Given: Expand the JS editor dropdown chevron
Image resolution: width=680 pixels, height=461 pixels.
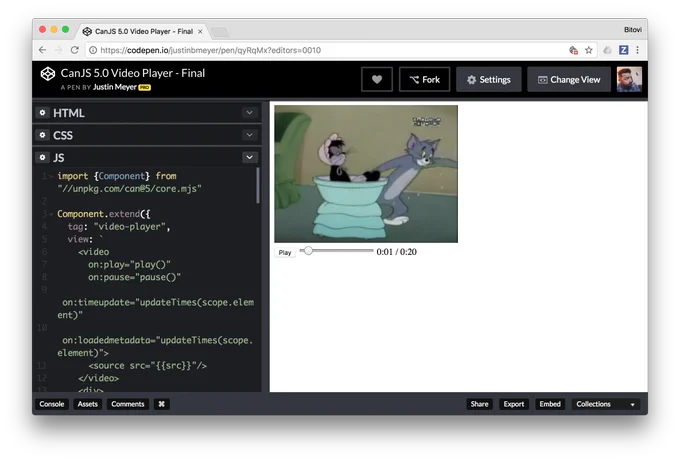Looking at the screenshot, I should [249, 157].
